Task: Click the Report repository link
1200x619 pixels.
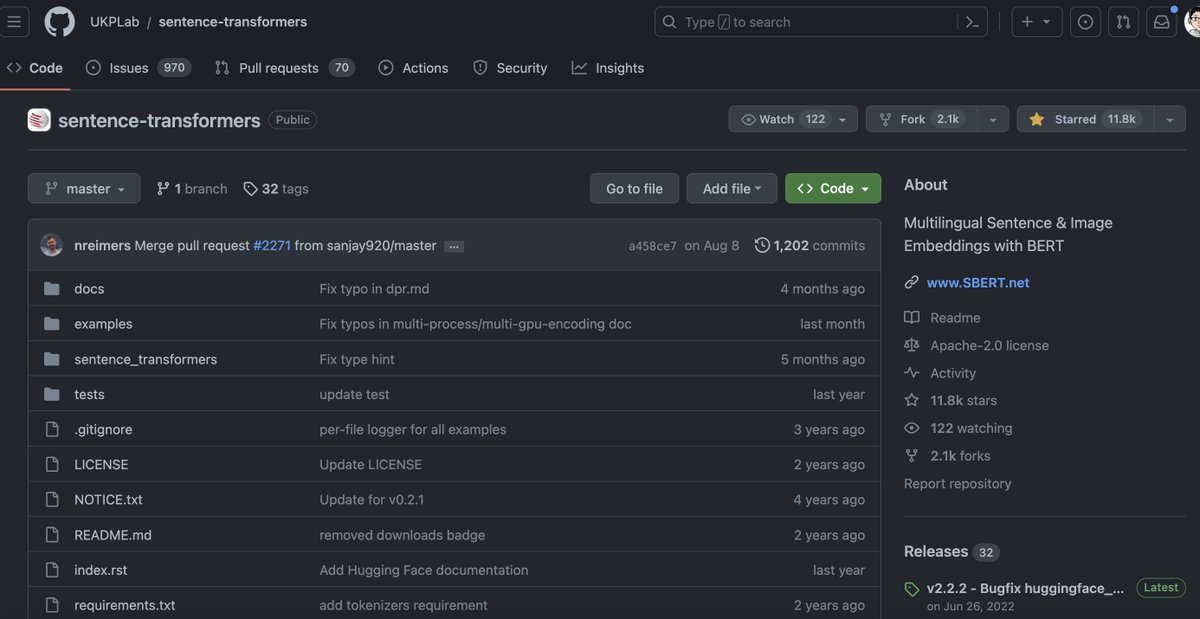Action: 957,484
